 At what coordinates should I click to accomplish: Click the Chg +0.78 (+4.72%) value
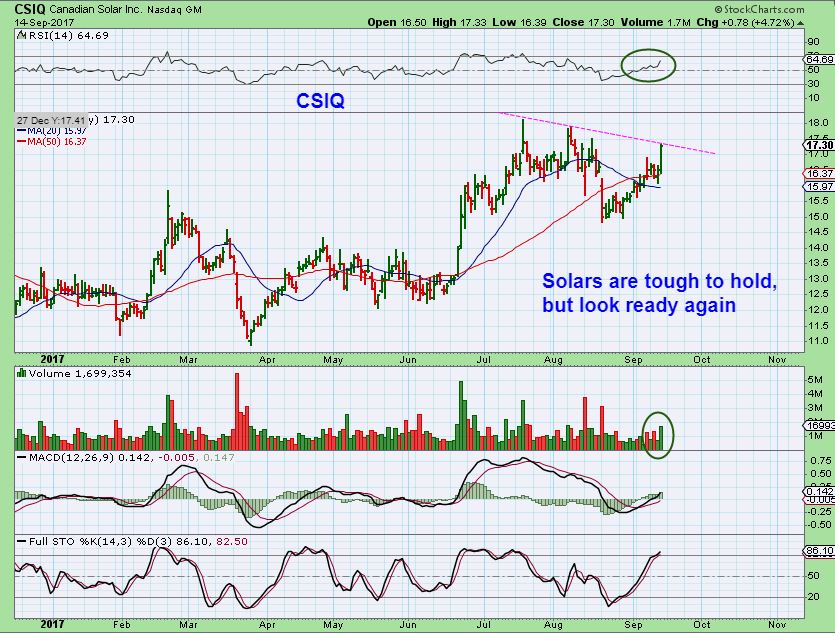746,22
